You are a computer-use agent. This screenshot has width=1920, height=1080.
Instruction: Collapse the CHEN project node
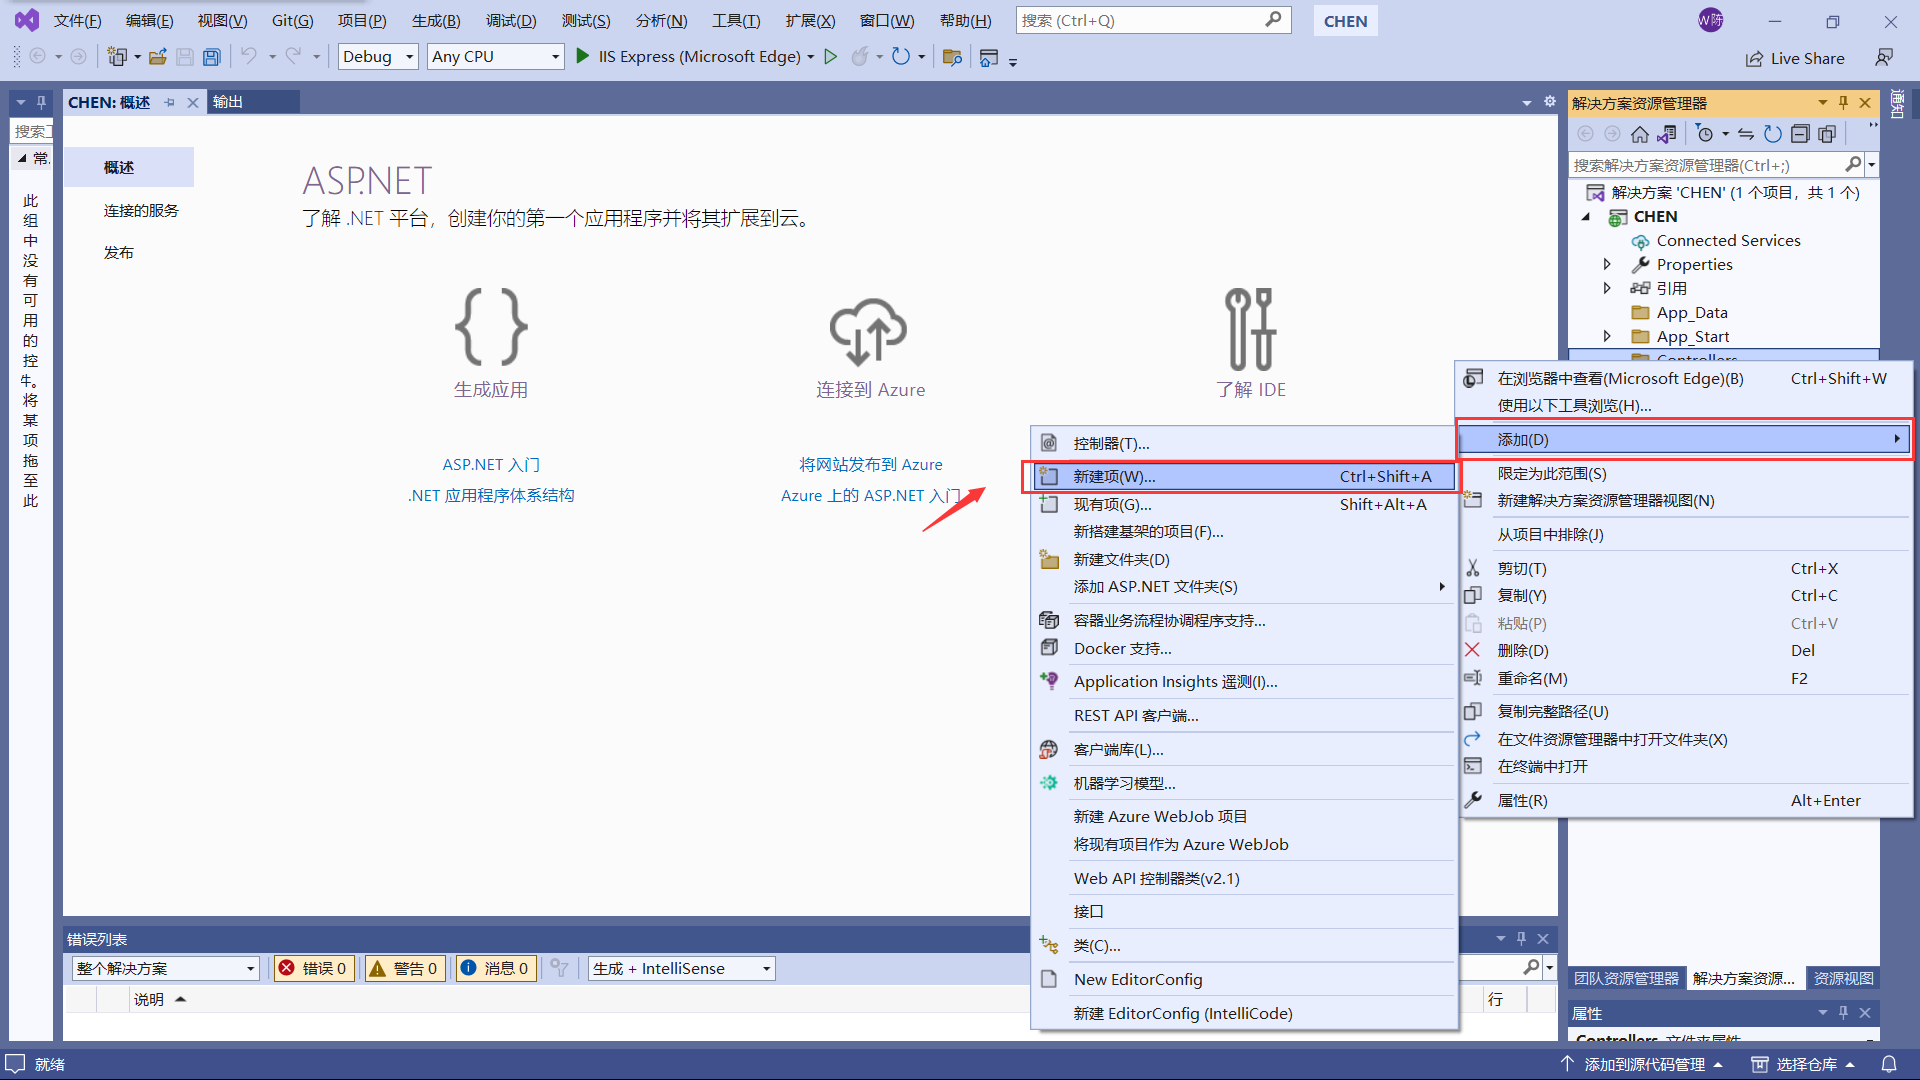click(1587, 217)
